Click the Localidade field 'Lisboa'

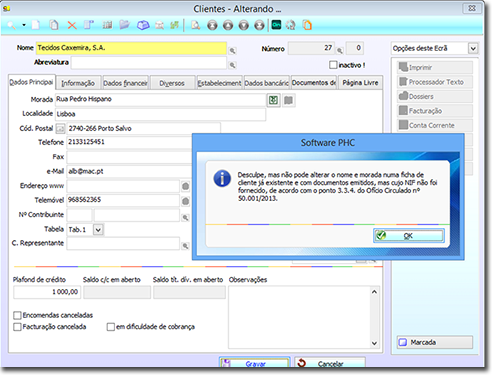coord(160,114)
